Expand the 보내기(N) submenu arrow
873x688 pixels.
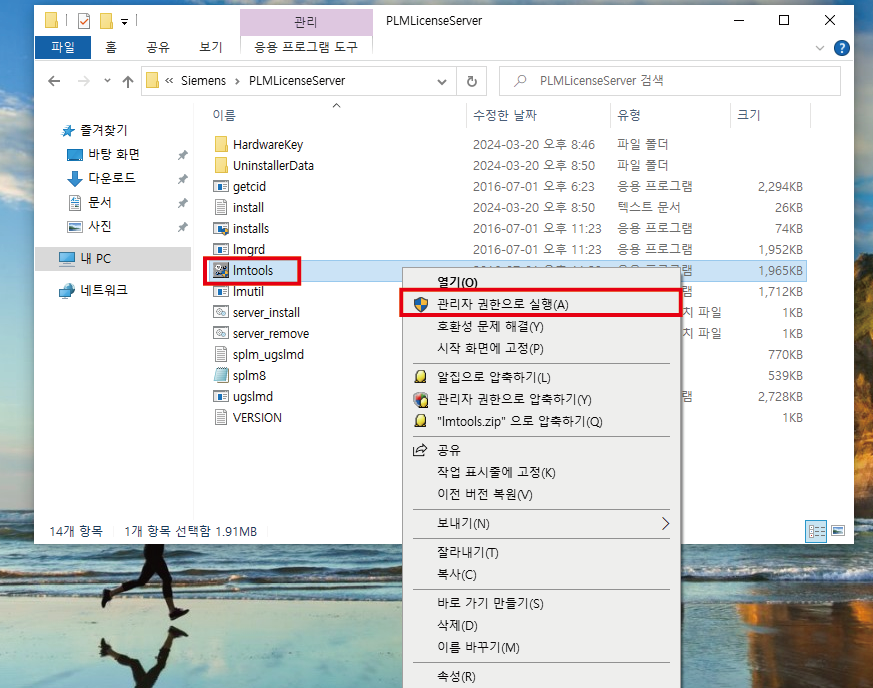[665, 524]
